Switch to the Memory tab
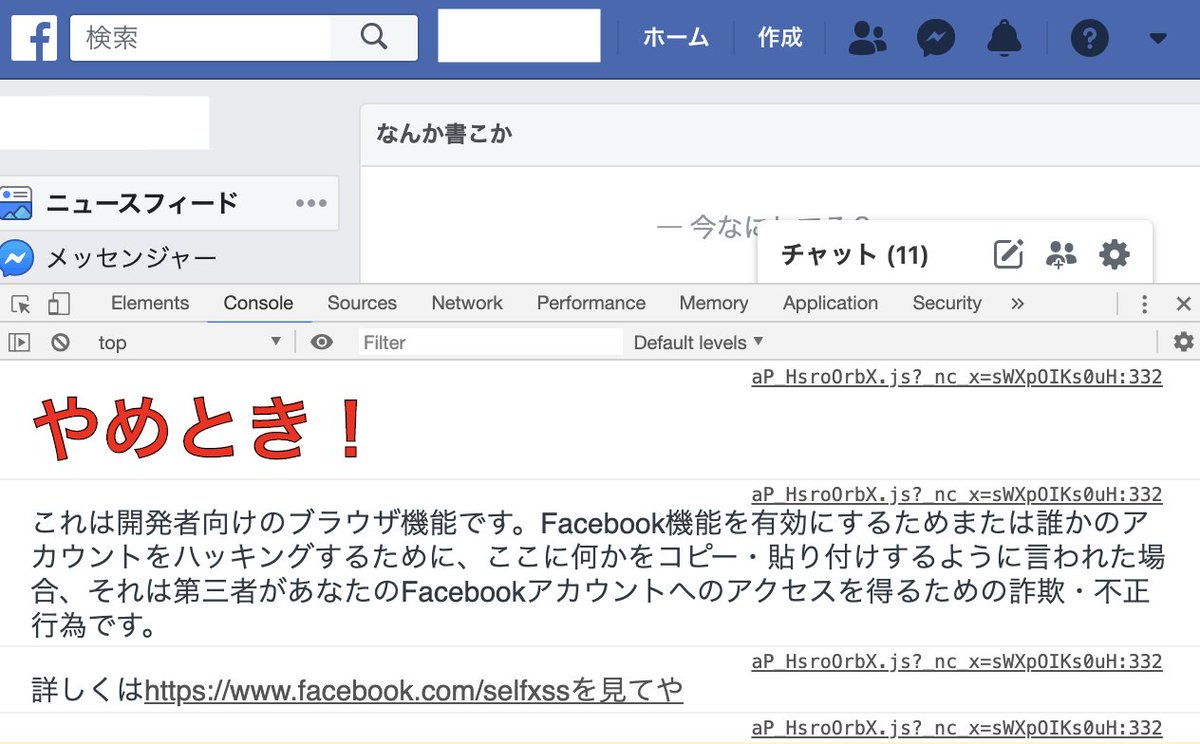1200x744 pixels. tap(713, 303)
